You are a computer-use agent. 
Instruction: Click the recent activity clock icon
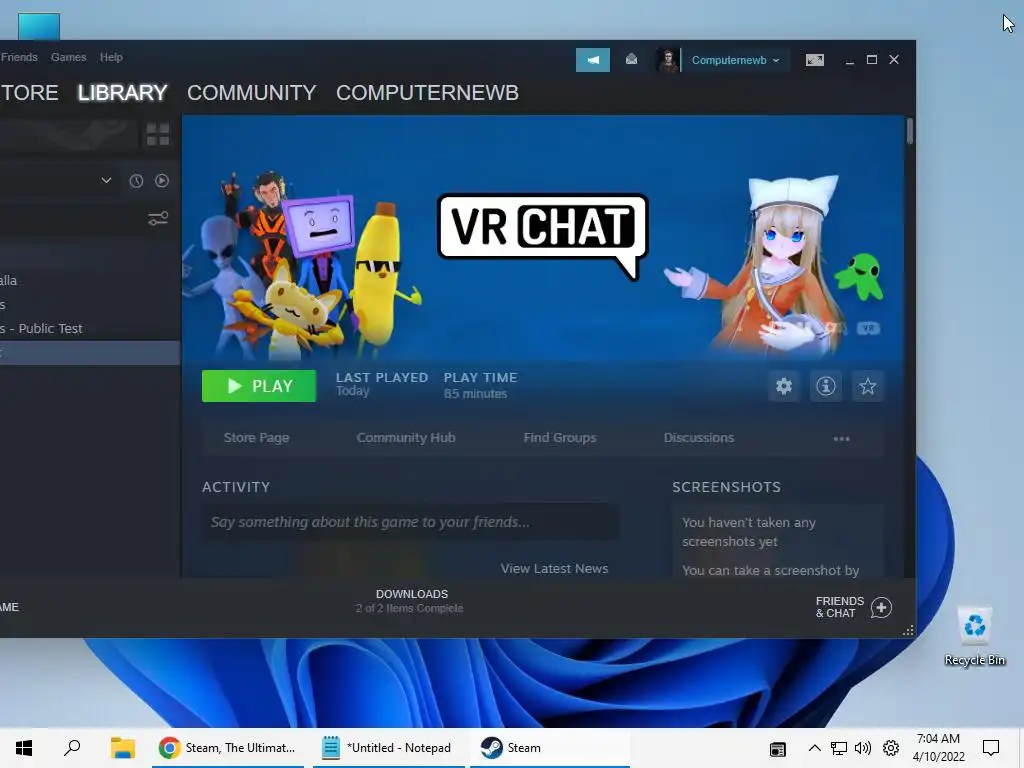(x=136, y=181)
